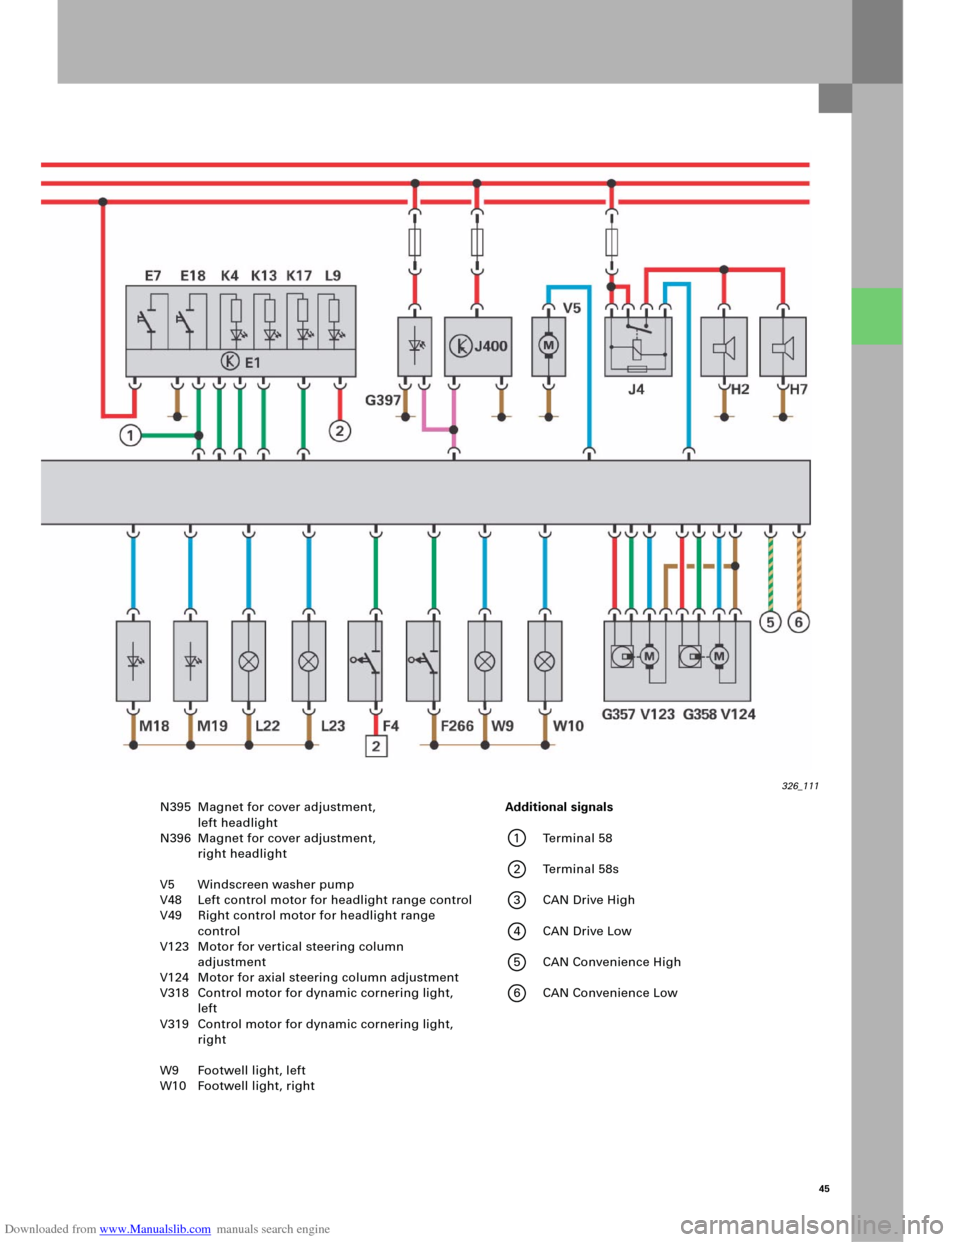Click the J400 control unit symbol

[478, 346]
